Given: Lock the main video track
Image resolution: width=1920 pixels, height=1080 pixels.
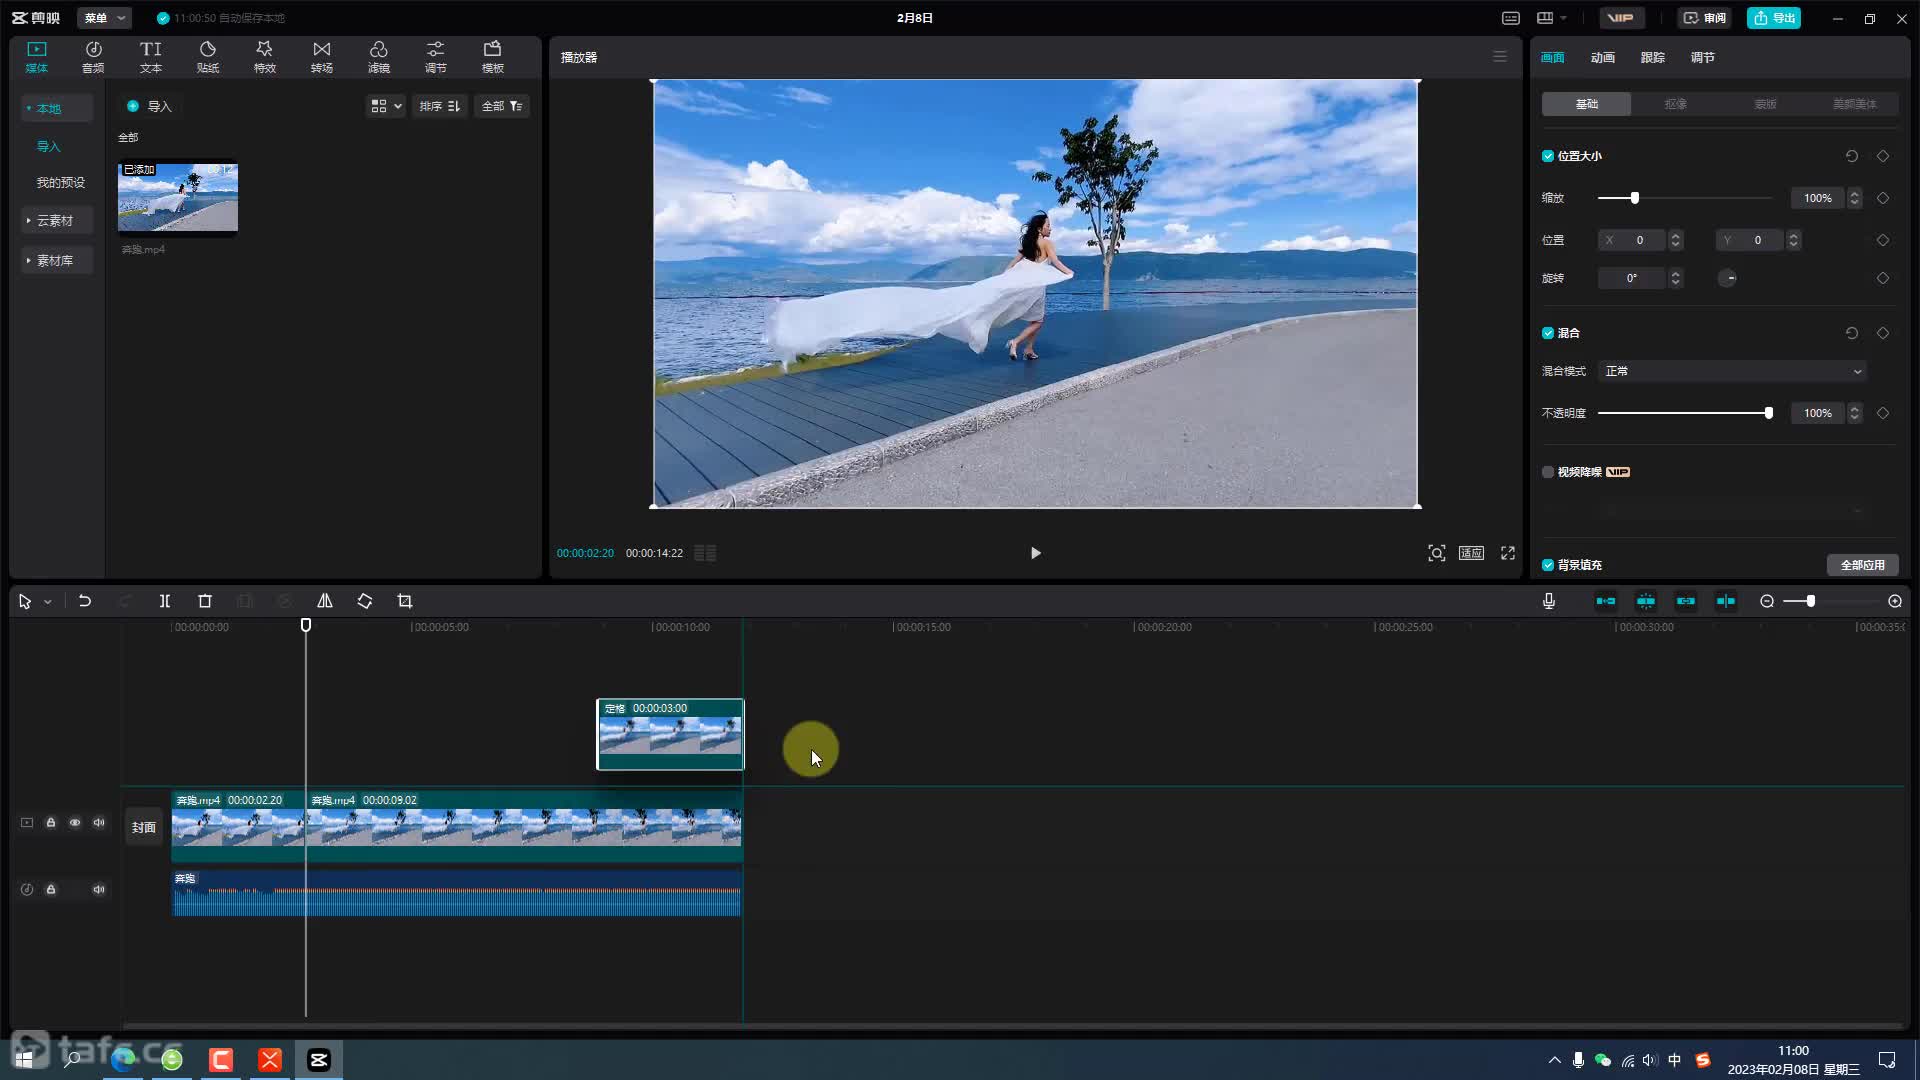Looking at the screenshot, I should coord(51,823).
